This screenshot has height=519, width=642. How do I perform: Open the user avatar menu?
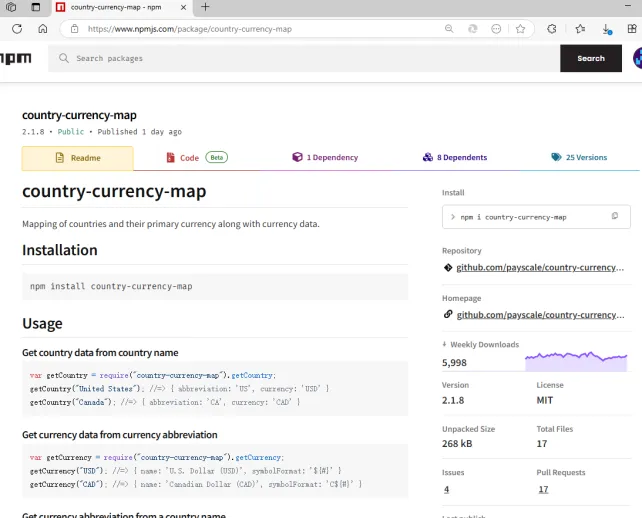[x=637, y=58]
